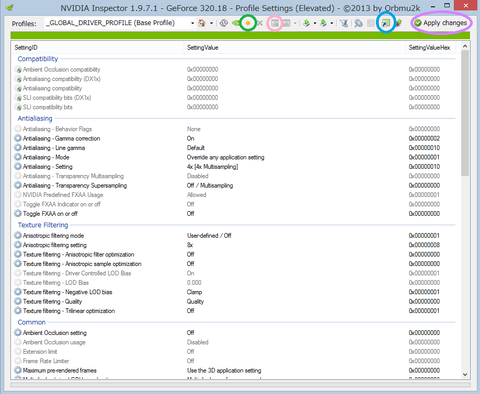
Task: Click gear icon beside Toggle FXAA on or off
Action: pyautogui.click(x=18, y=213)
